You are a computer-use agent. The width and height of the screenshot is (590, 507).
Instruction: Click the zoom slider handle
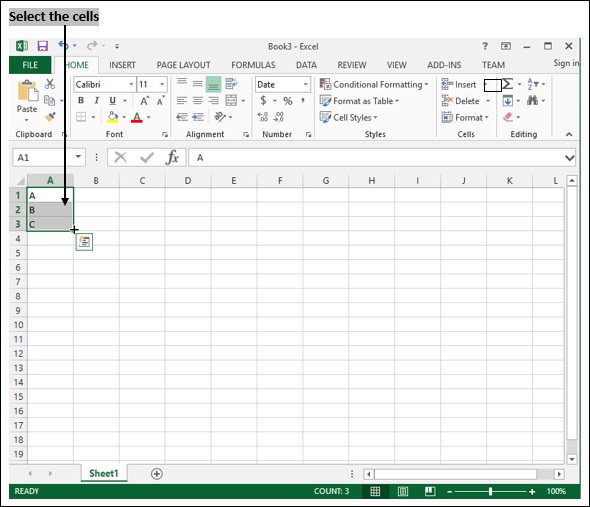pyautogui.click(x=490, y=491)
